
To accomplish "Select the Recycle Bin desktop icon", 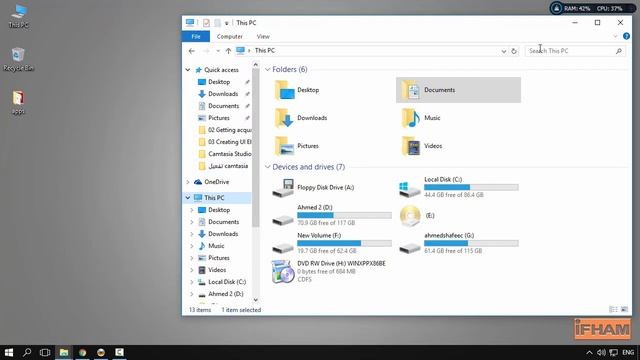I will (18, 60).
